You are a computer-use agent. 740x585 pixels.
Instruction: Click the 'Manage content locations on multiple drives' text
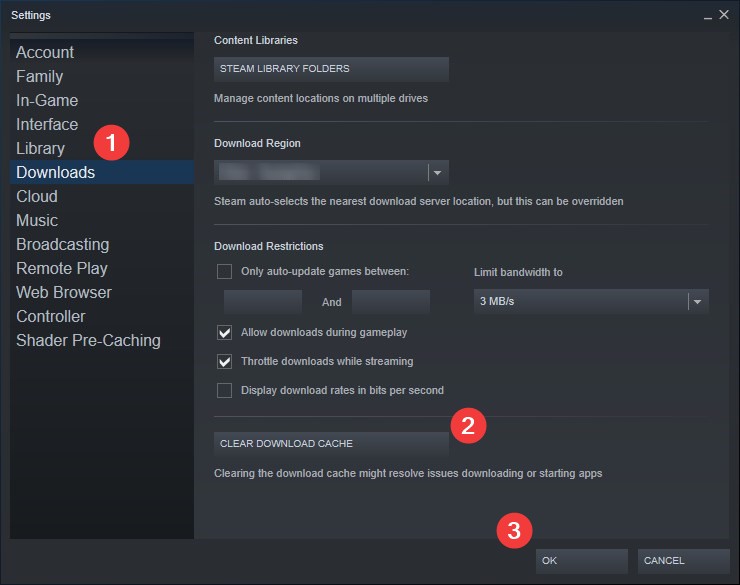[321, 98]
